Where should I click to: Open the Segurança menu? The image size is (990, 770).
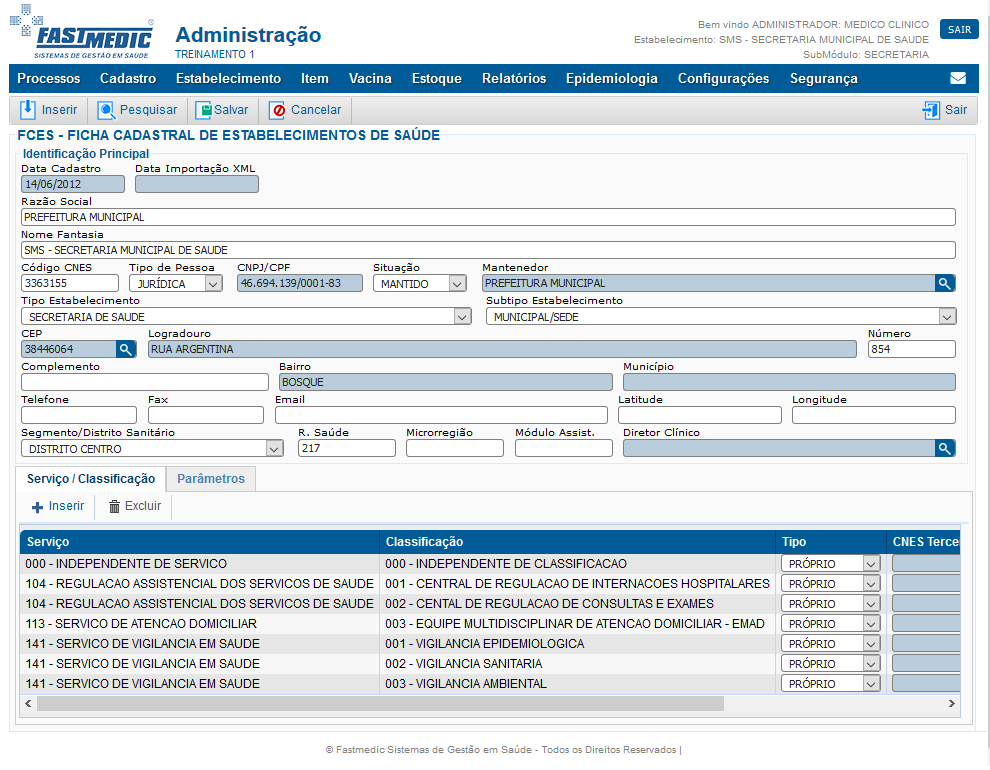(x=823, y=78)
